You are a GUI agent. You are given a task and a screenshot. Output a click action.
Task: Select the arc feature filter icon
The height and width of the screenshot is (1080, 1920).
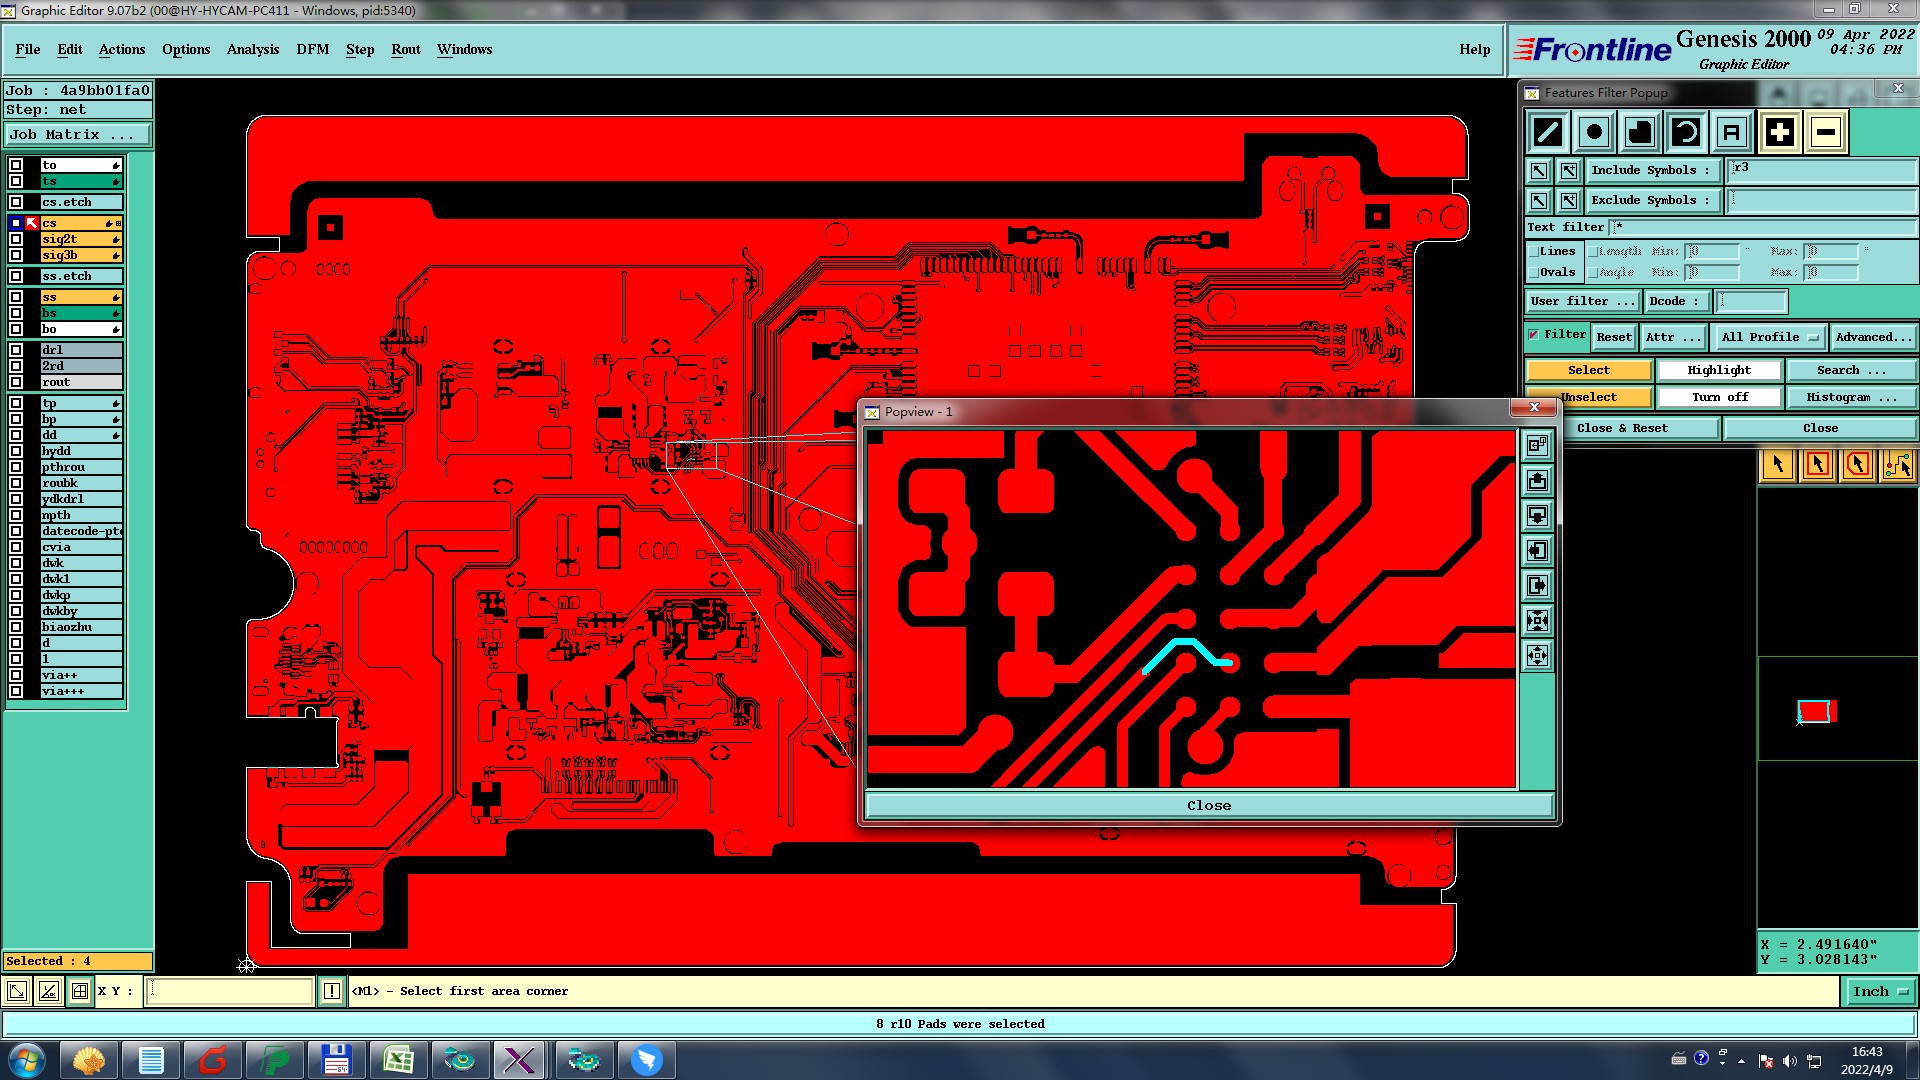(x=1686, y=132)
